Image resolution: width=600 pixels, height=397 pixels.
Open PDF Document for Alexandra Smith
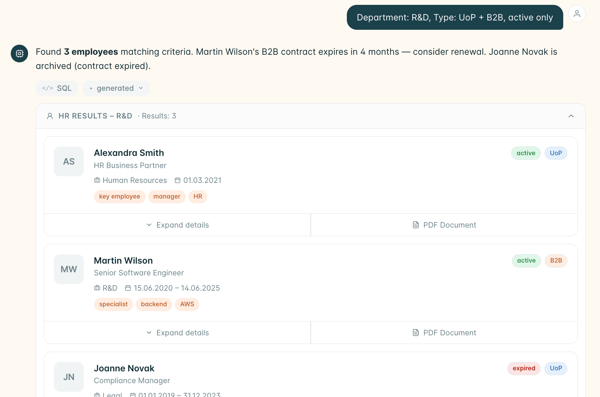pos(444,225)
